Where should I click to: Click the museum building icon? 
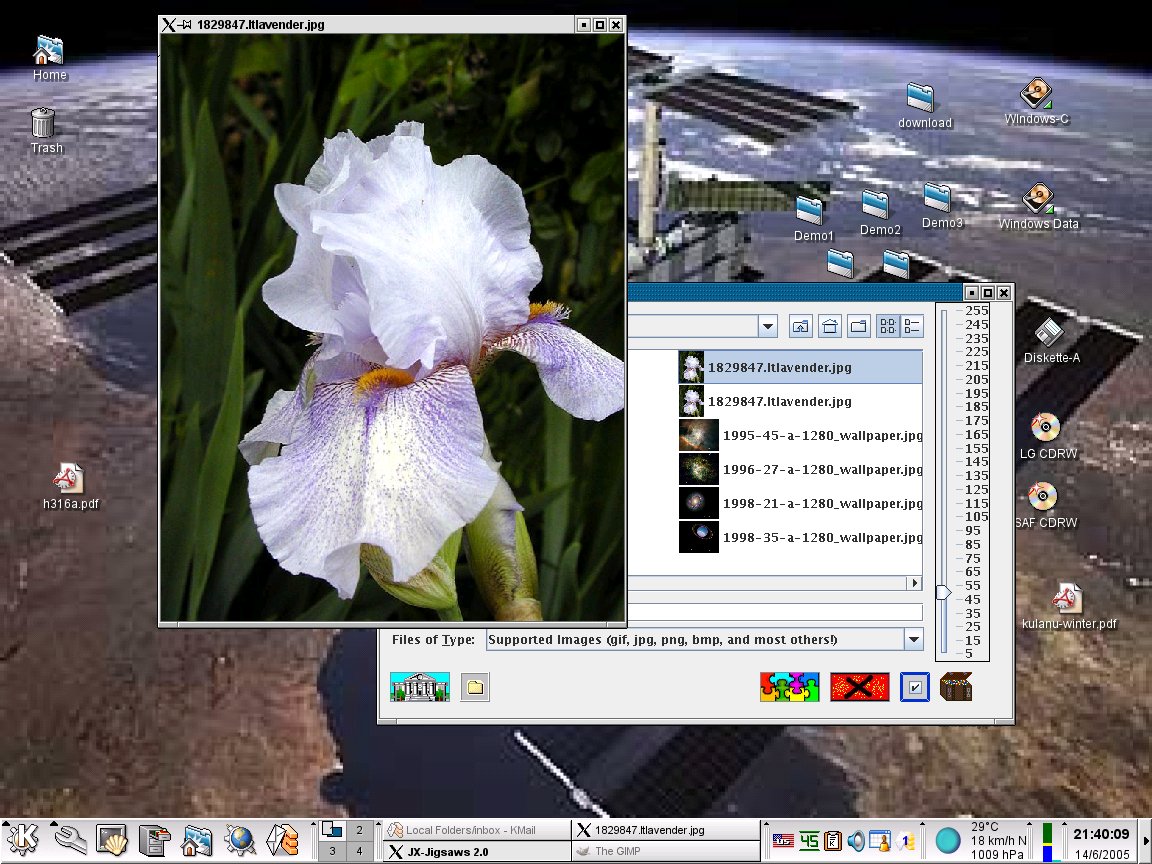[420, 687]
